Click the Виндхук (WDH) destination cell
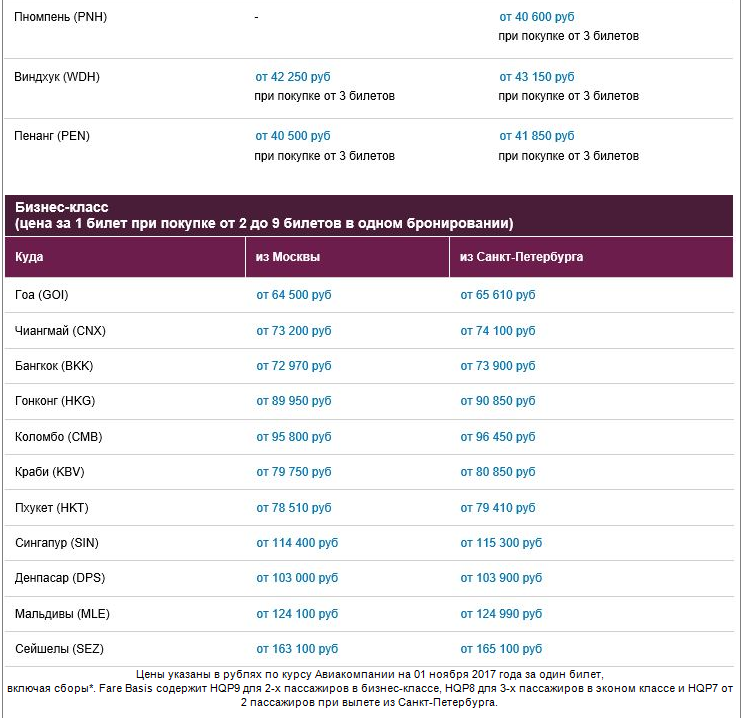 click(57, 77)
